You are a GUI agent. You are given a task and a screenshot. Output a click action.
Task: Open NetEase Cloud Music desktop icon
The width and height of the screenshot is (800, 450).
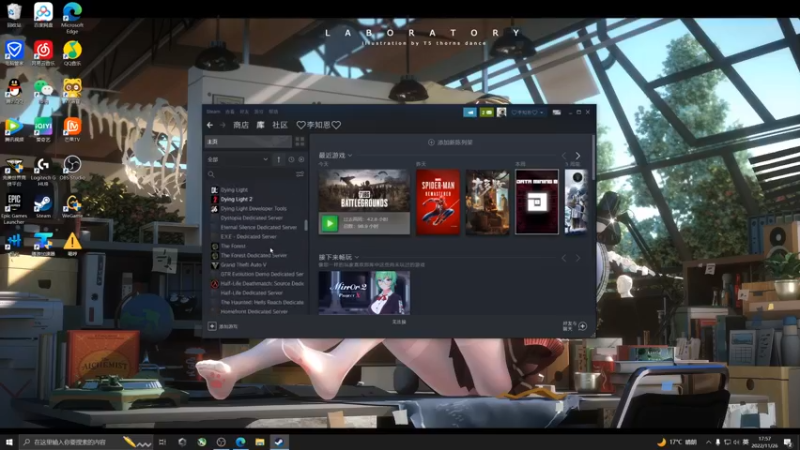click(x=43, y=53)
